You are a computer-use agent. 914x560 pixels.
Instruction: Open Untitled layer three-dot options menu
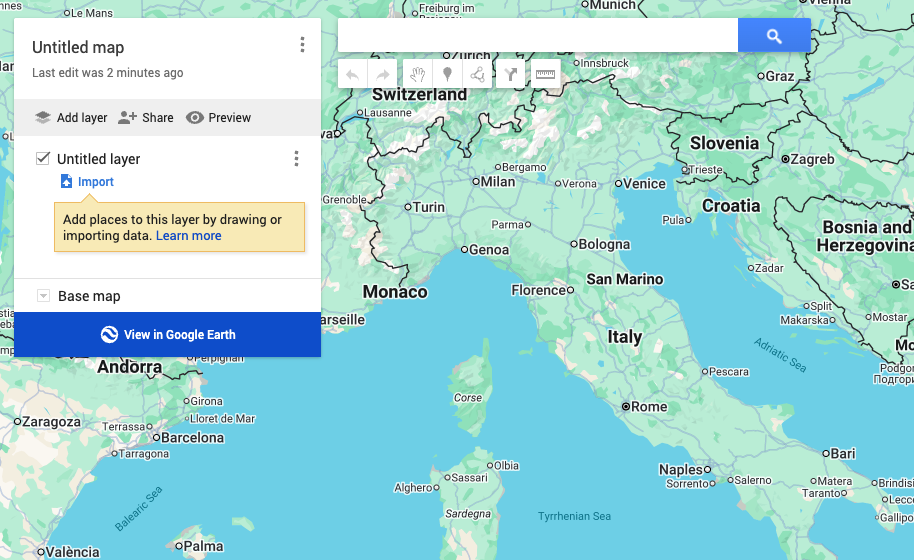tap(296, 159)
